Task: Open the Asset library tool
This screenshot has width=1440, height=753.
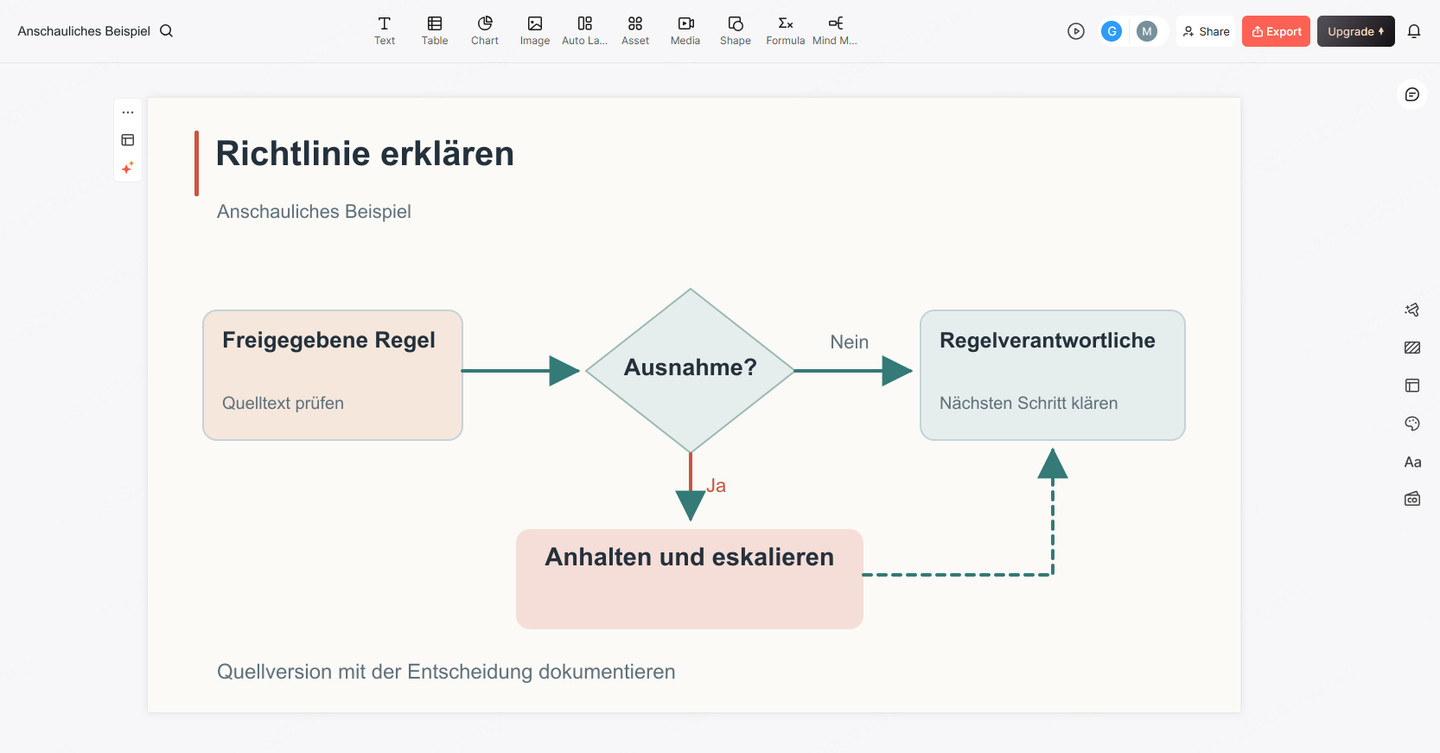Action: pyautogui.click(x=635, y=30)
